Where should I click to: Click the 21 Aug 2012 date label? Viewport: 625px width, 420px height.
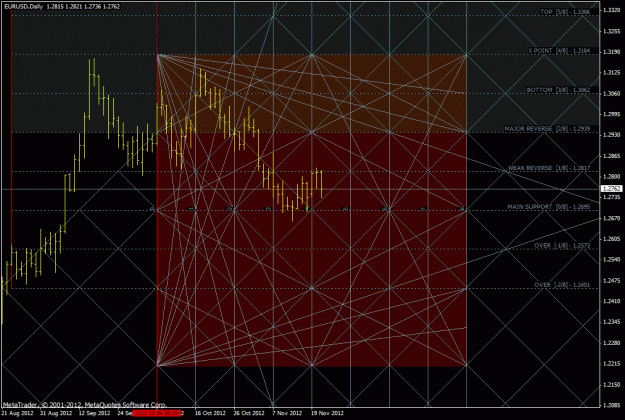18,413
